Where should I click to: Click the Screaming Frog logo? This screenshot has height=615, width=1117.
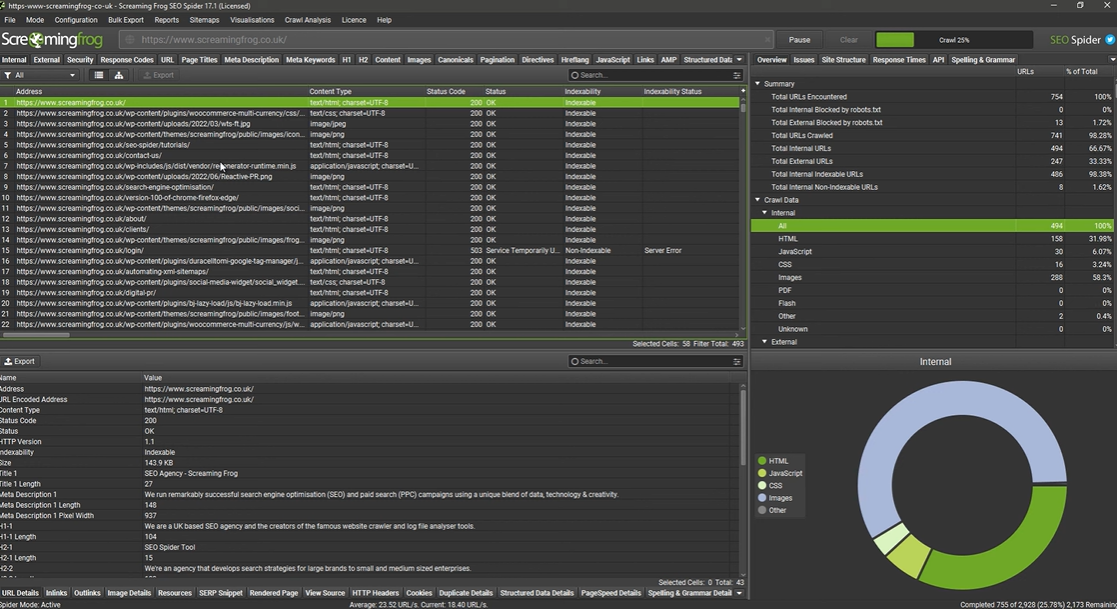pos(52,40)
